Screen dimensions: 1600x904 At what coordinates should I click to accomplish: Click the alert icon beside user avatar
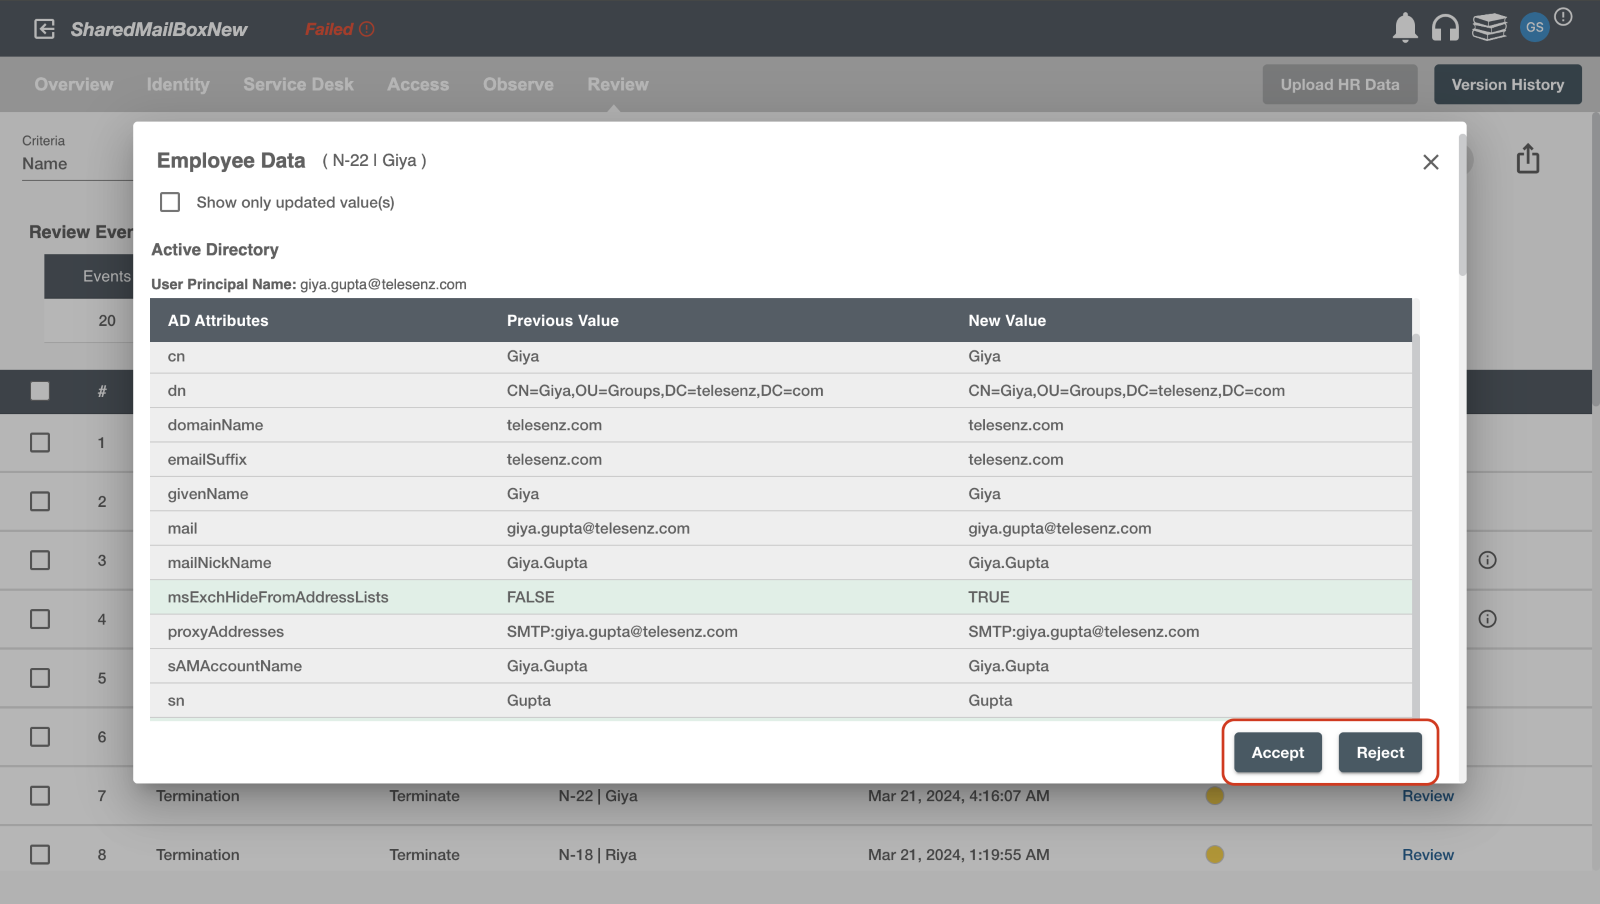1564,17
